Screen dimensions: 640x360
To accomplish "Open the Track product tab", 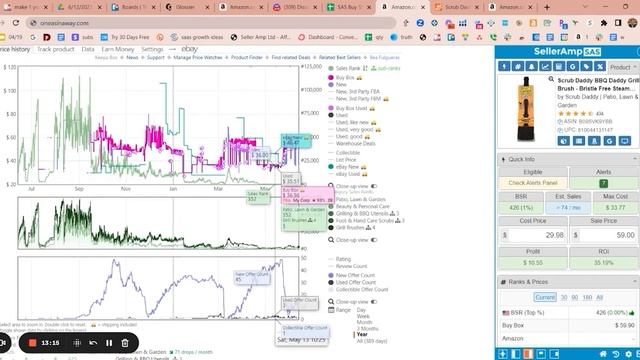I will click(56, 49).
